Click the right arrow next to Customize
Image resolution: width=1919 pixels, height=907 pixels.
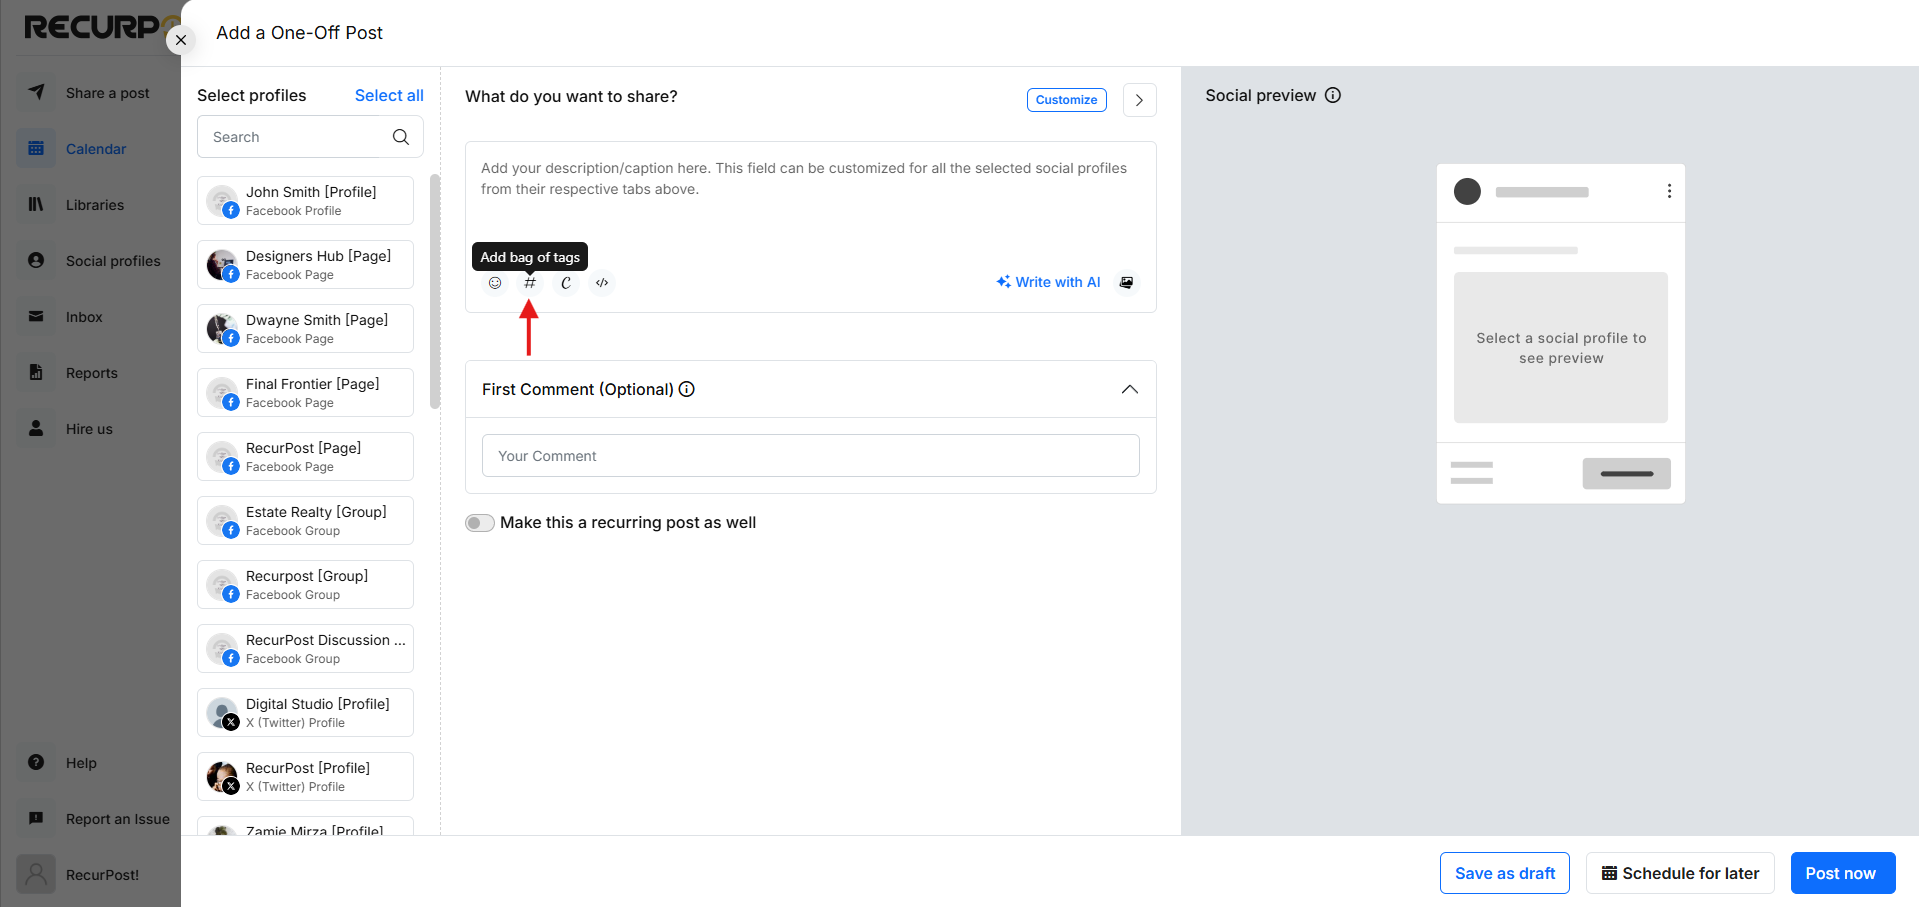coord(1140,100)
